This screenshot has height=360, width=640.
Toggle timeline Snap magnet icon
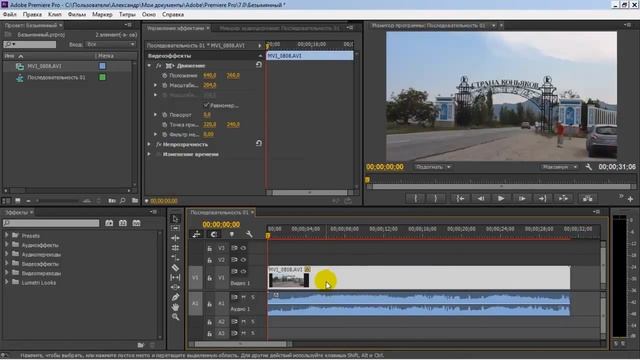point(214,234)
